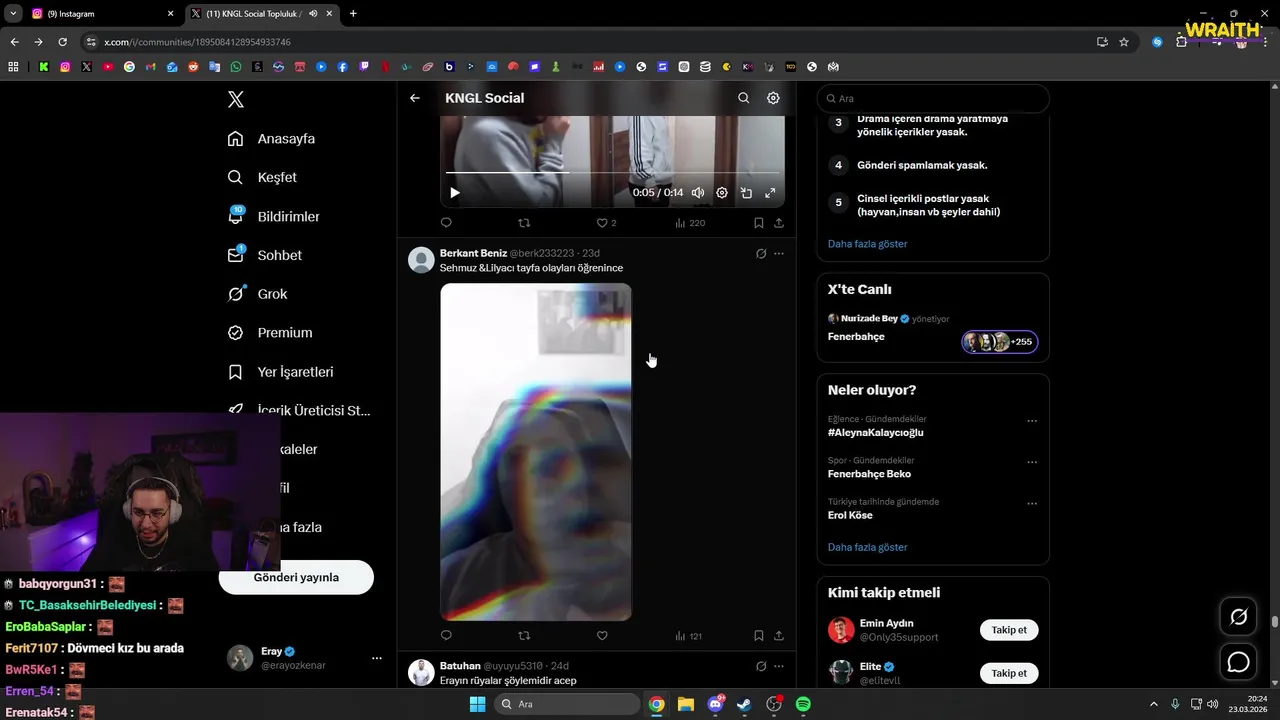
Task: Open the Windows Start menu
Action: click(x=477, y=704)
